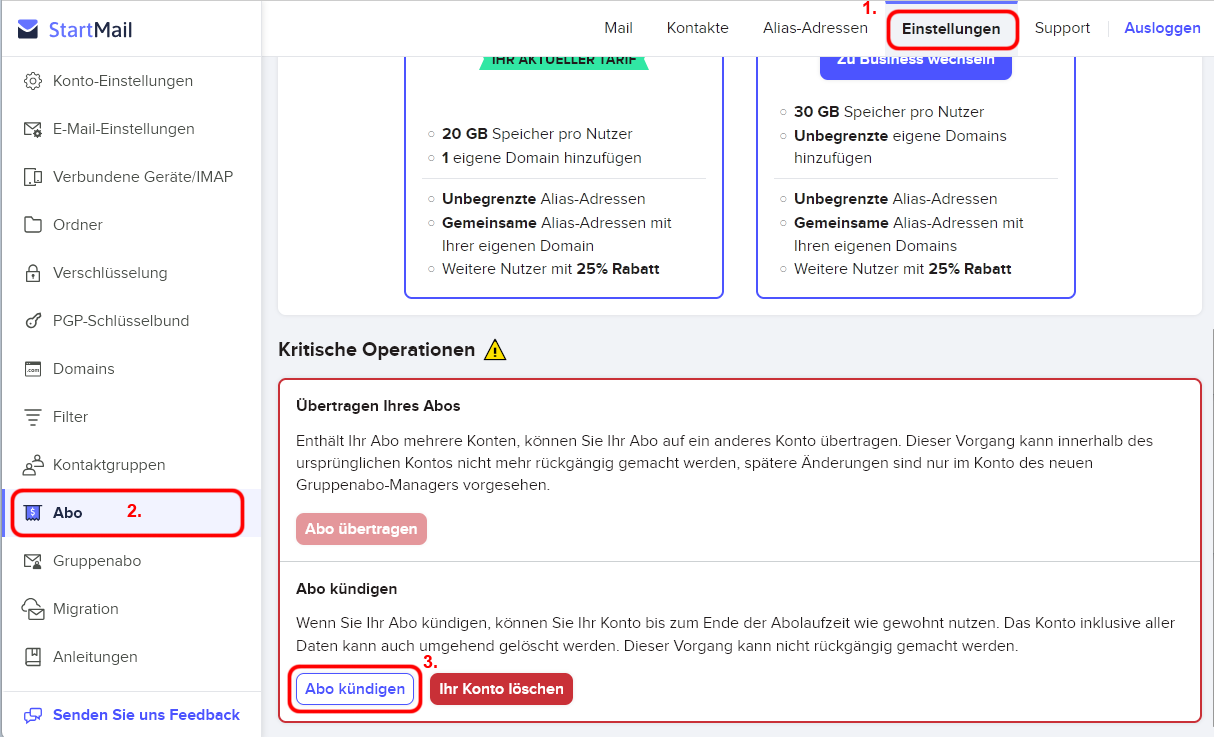
Task: Click the Verschlüsselung padlock icon
Action: (33, 273)
